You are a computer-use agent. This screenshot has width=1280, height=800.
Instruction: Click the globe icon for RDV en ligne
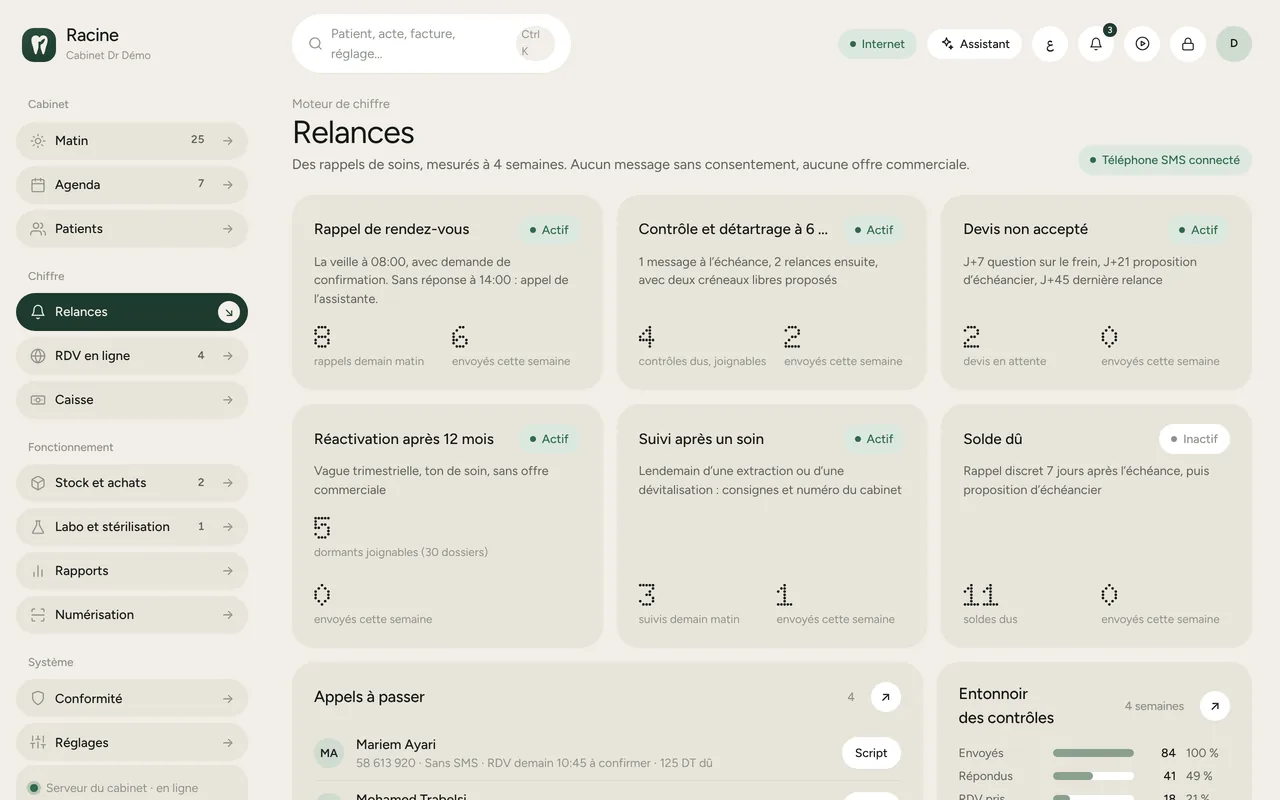tap(38, 356)
